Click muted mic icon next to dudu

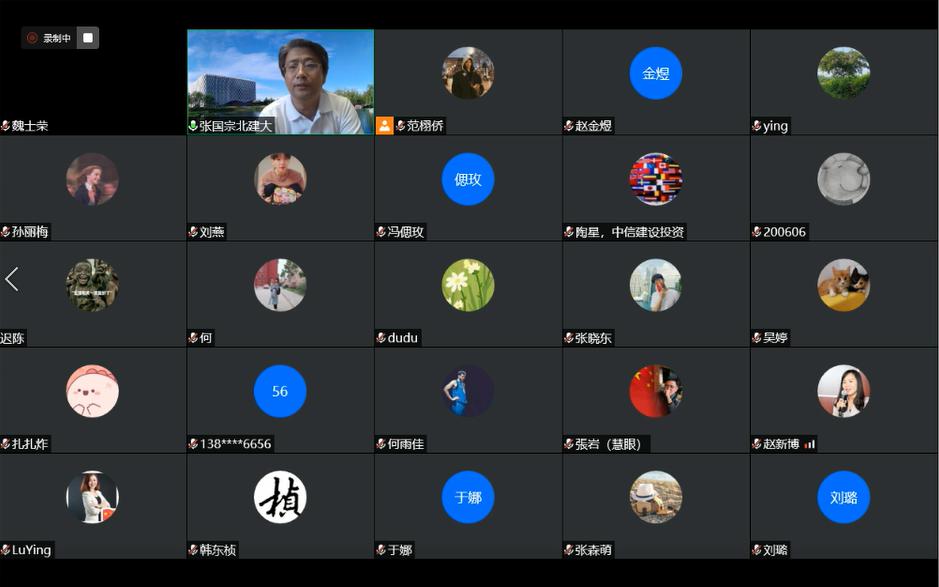coord(381,338)
